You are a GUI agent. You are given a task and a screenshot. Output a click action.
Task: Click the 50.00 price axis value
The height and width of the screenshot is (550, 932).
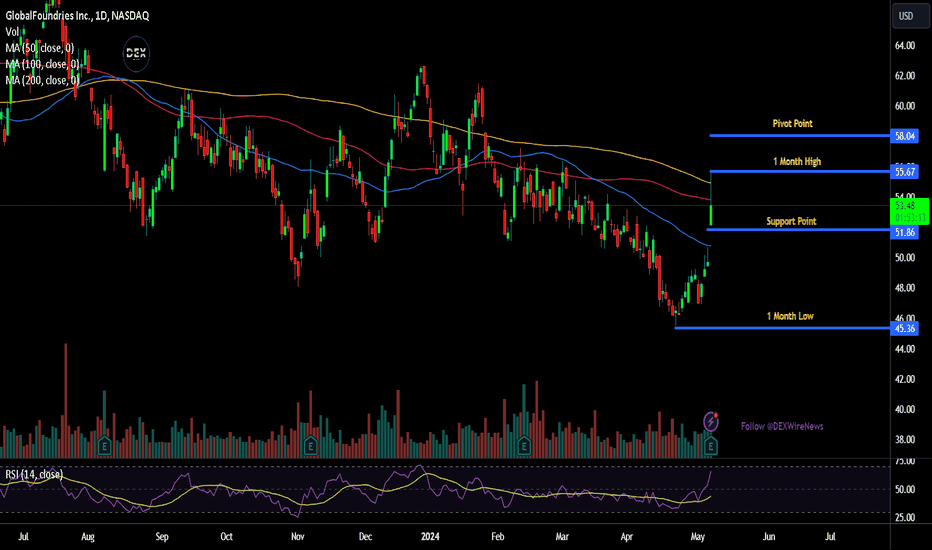click(905, 258)
